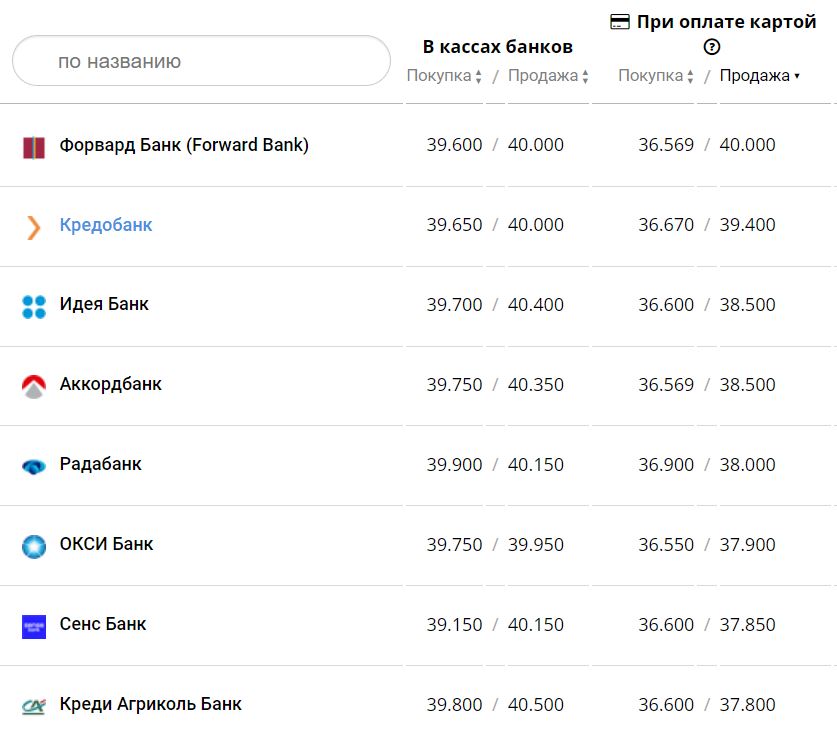
Task: Click the card icon beside 'При оплате картой'
Action: coord(620,22)
